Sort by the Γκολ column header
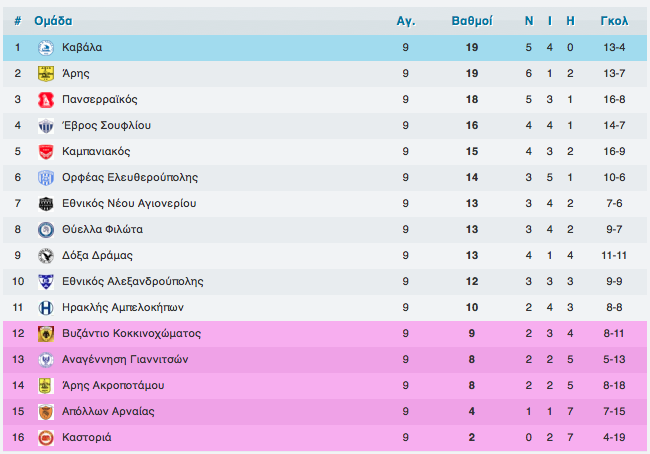This screenshot has width=650, height=454. click(614, 21)
